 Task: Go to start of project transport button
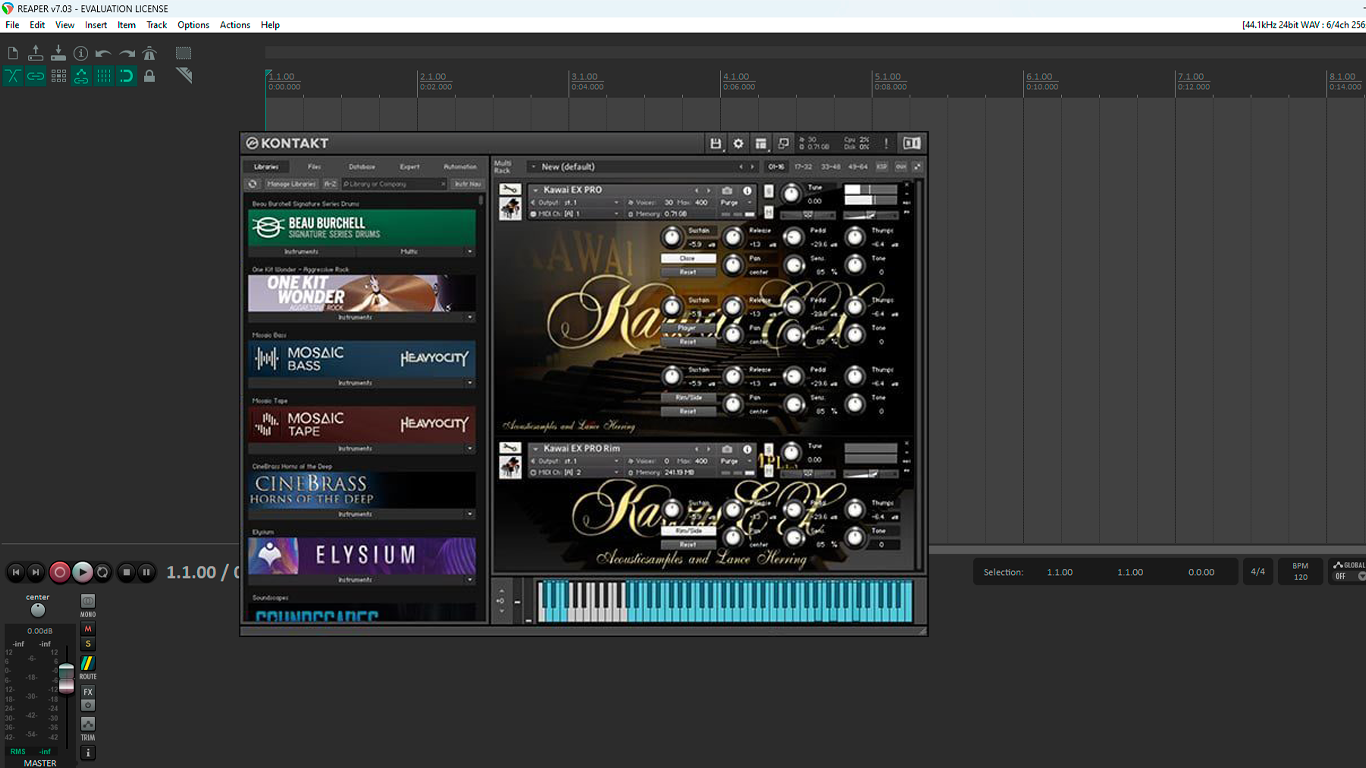15,572
